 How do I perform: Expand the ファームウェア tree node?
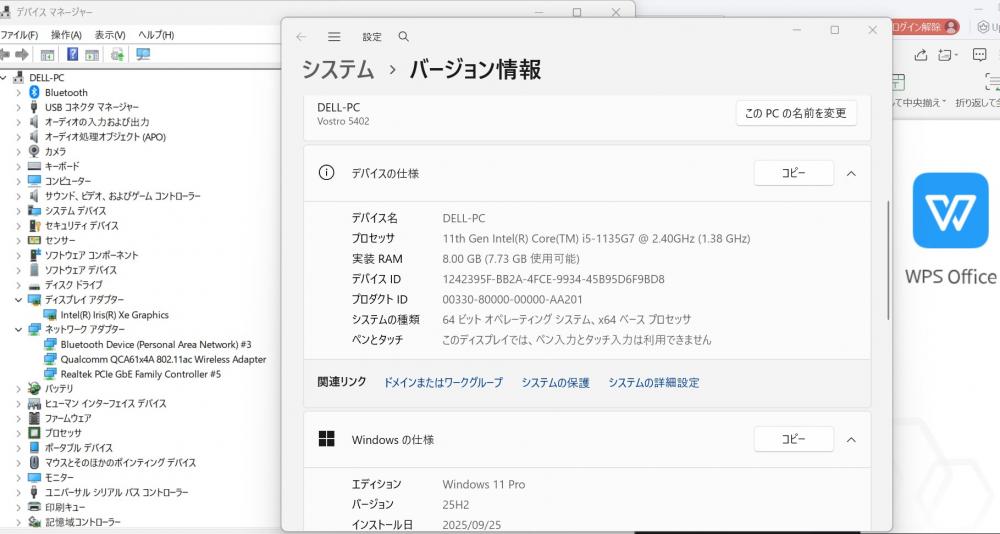point(18,419)
